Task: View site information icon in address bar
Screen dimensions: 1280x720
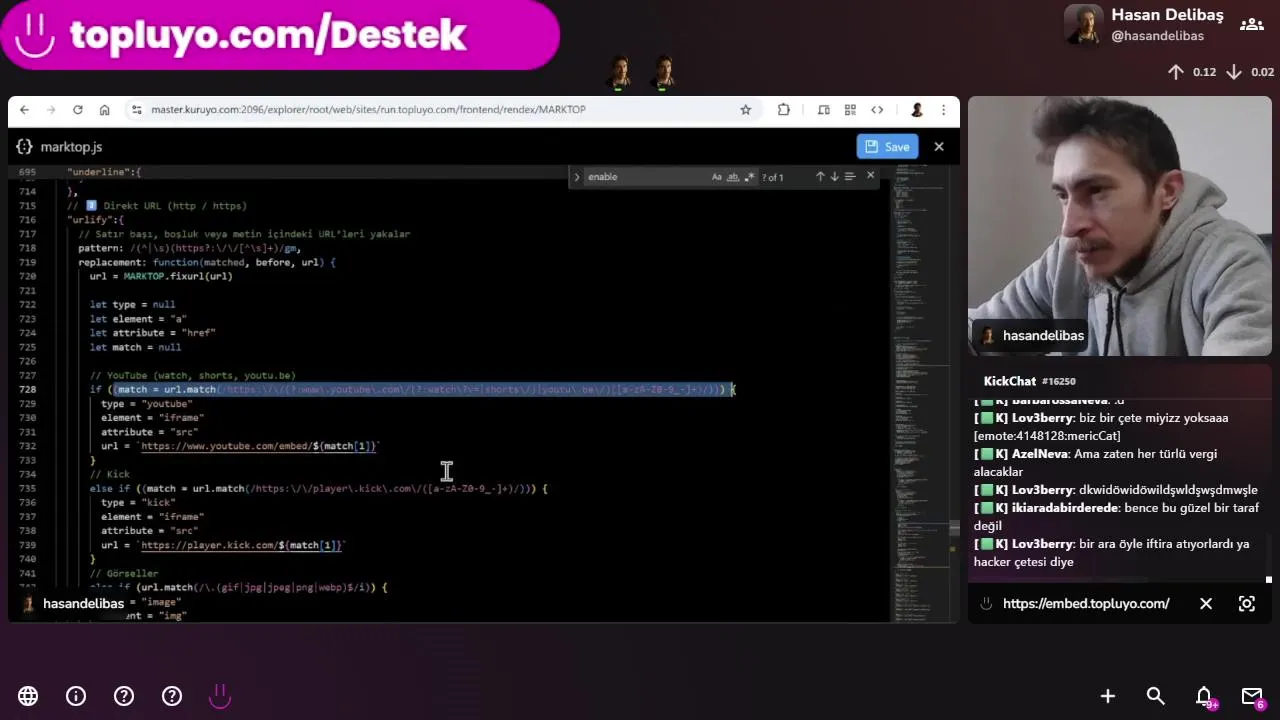Action: pos(136,110)
